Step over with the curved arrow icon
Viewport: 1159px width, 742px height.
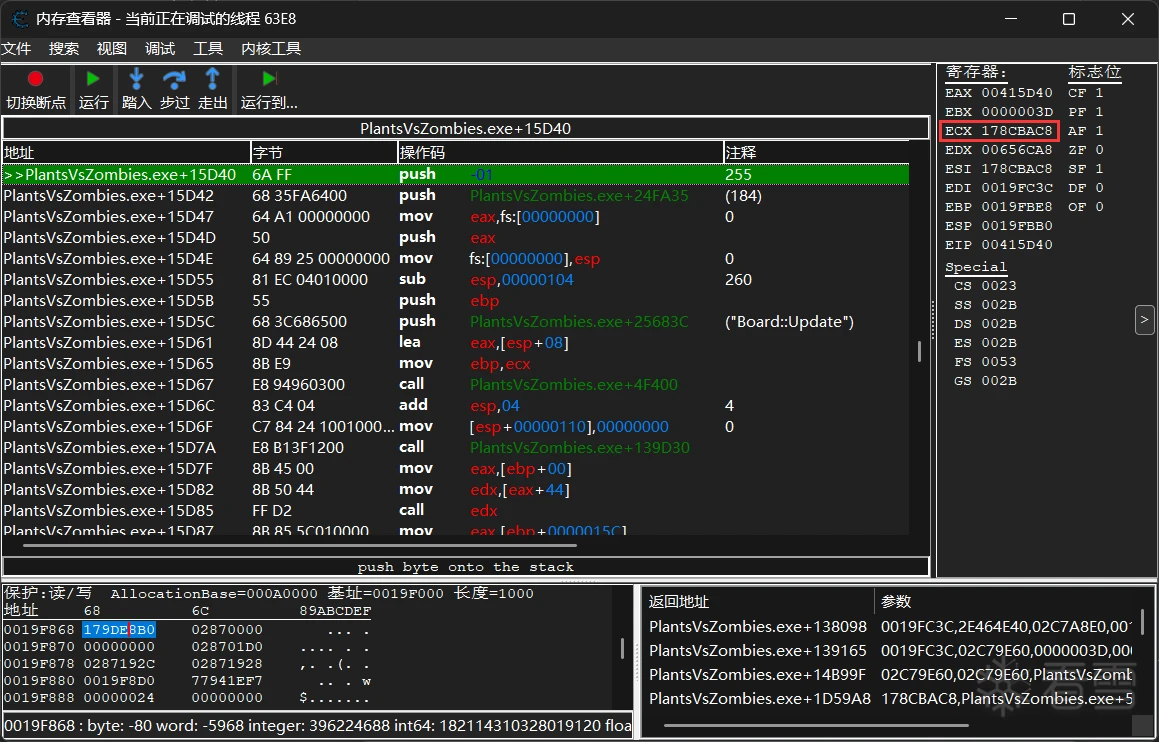click(x=174, y=78)
